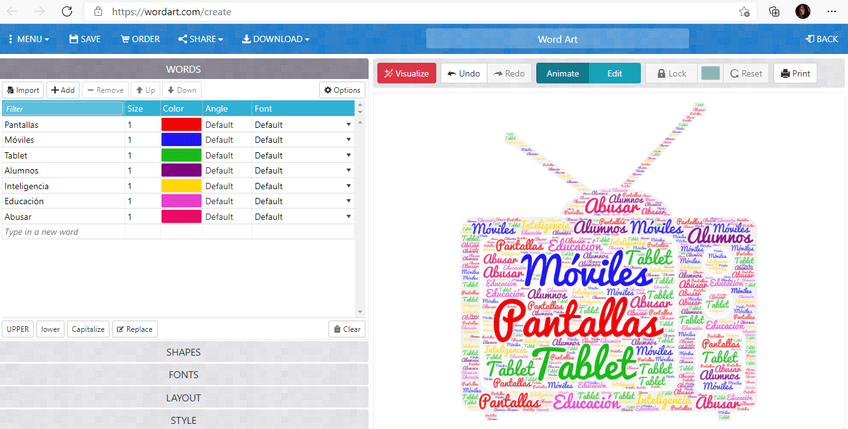Expand the FONTS panel
848x429 pixels.
tap(183, 375)
